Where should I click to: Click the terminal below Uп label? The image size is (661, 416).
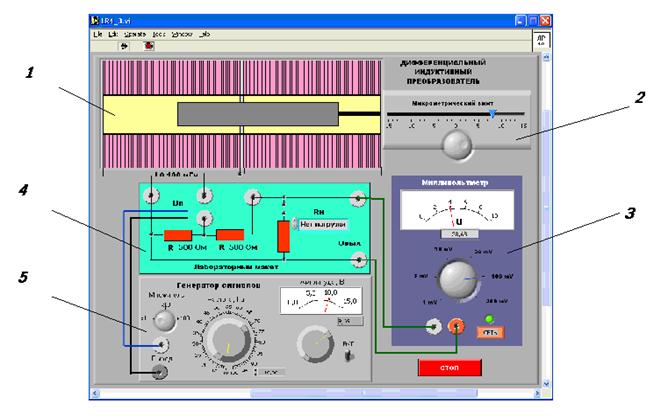[x=204, y=219]
